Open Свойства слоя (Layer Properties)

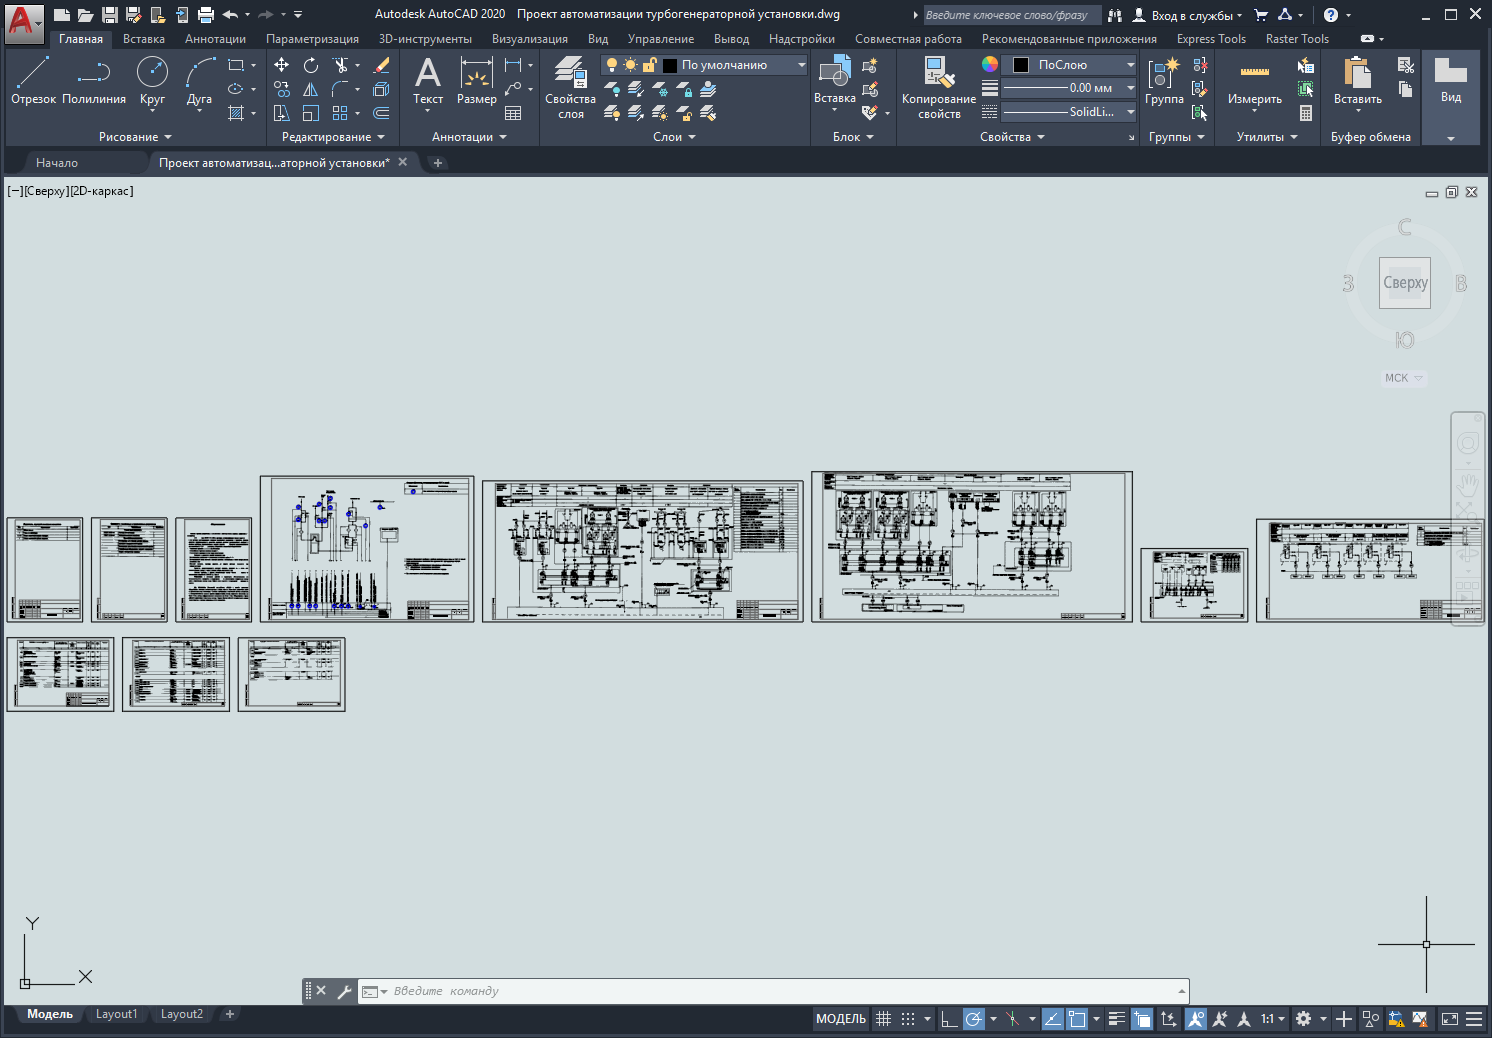pos(570,87)
